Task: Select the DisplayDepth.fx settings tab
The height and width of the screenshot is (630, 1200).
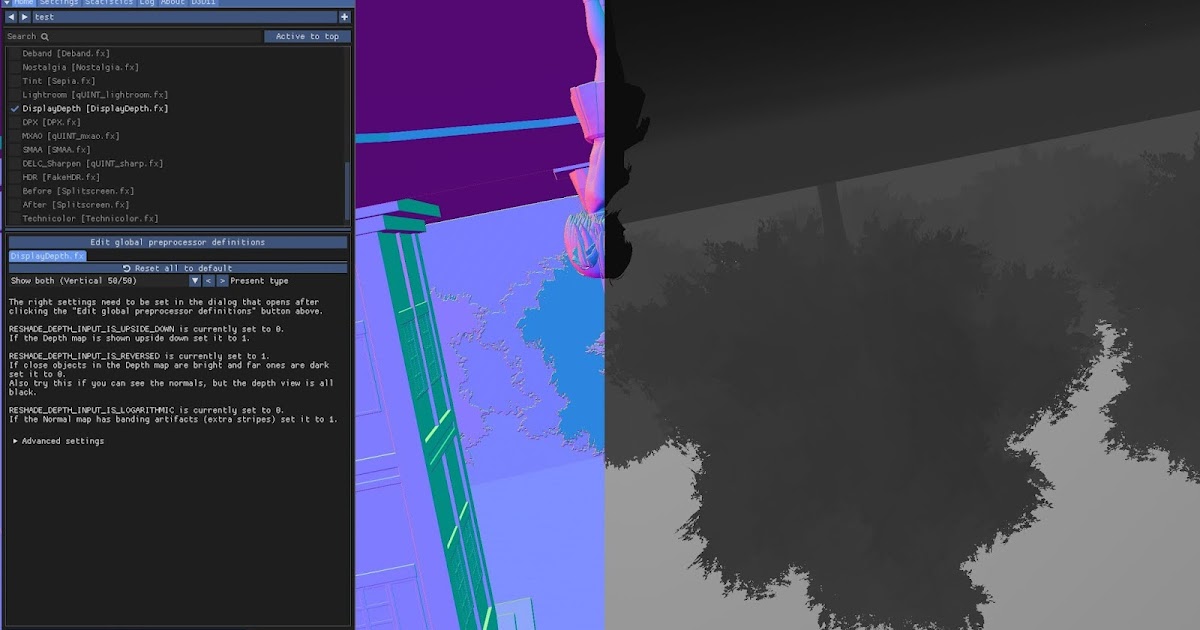Action: pos(45,256)
